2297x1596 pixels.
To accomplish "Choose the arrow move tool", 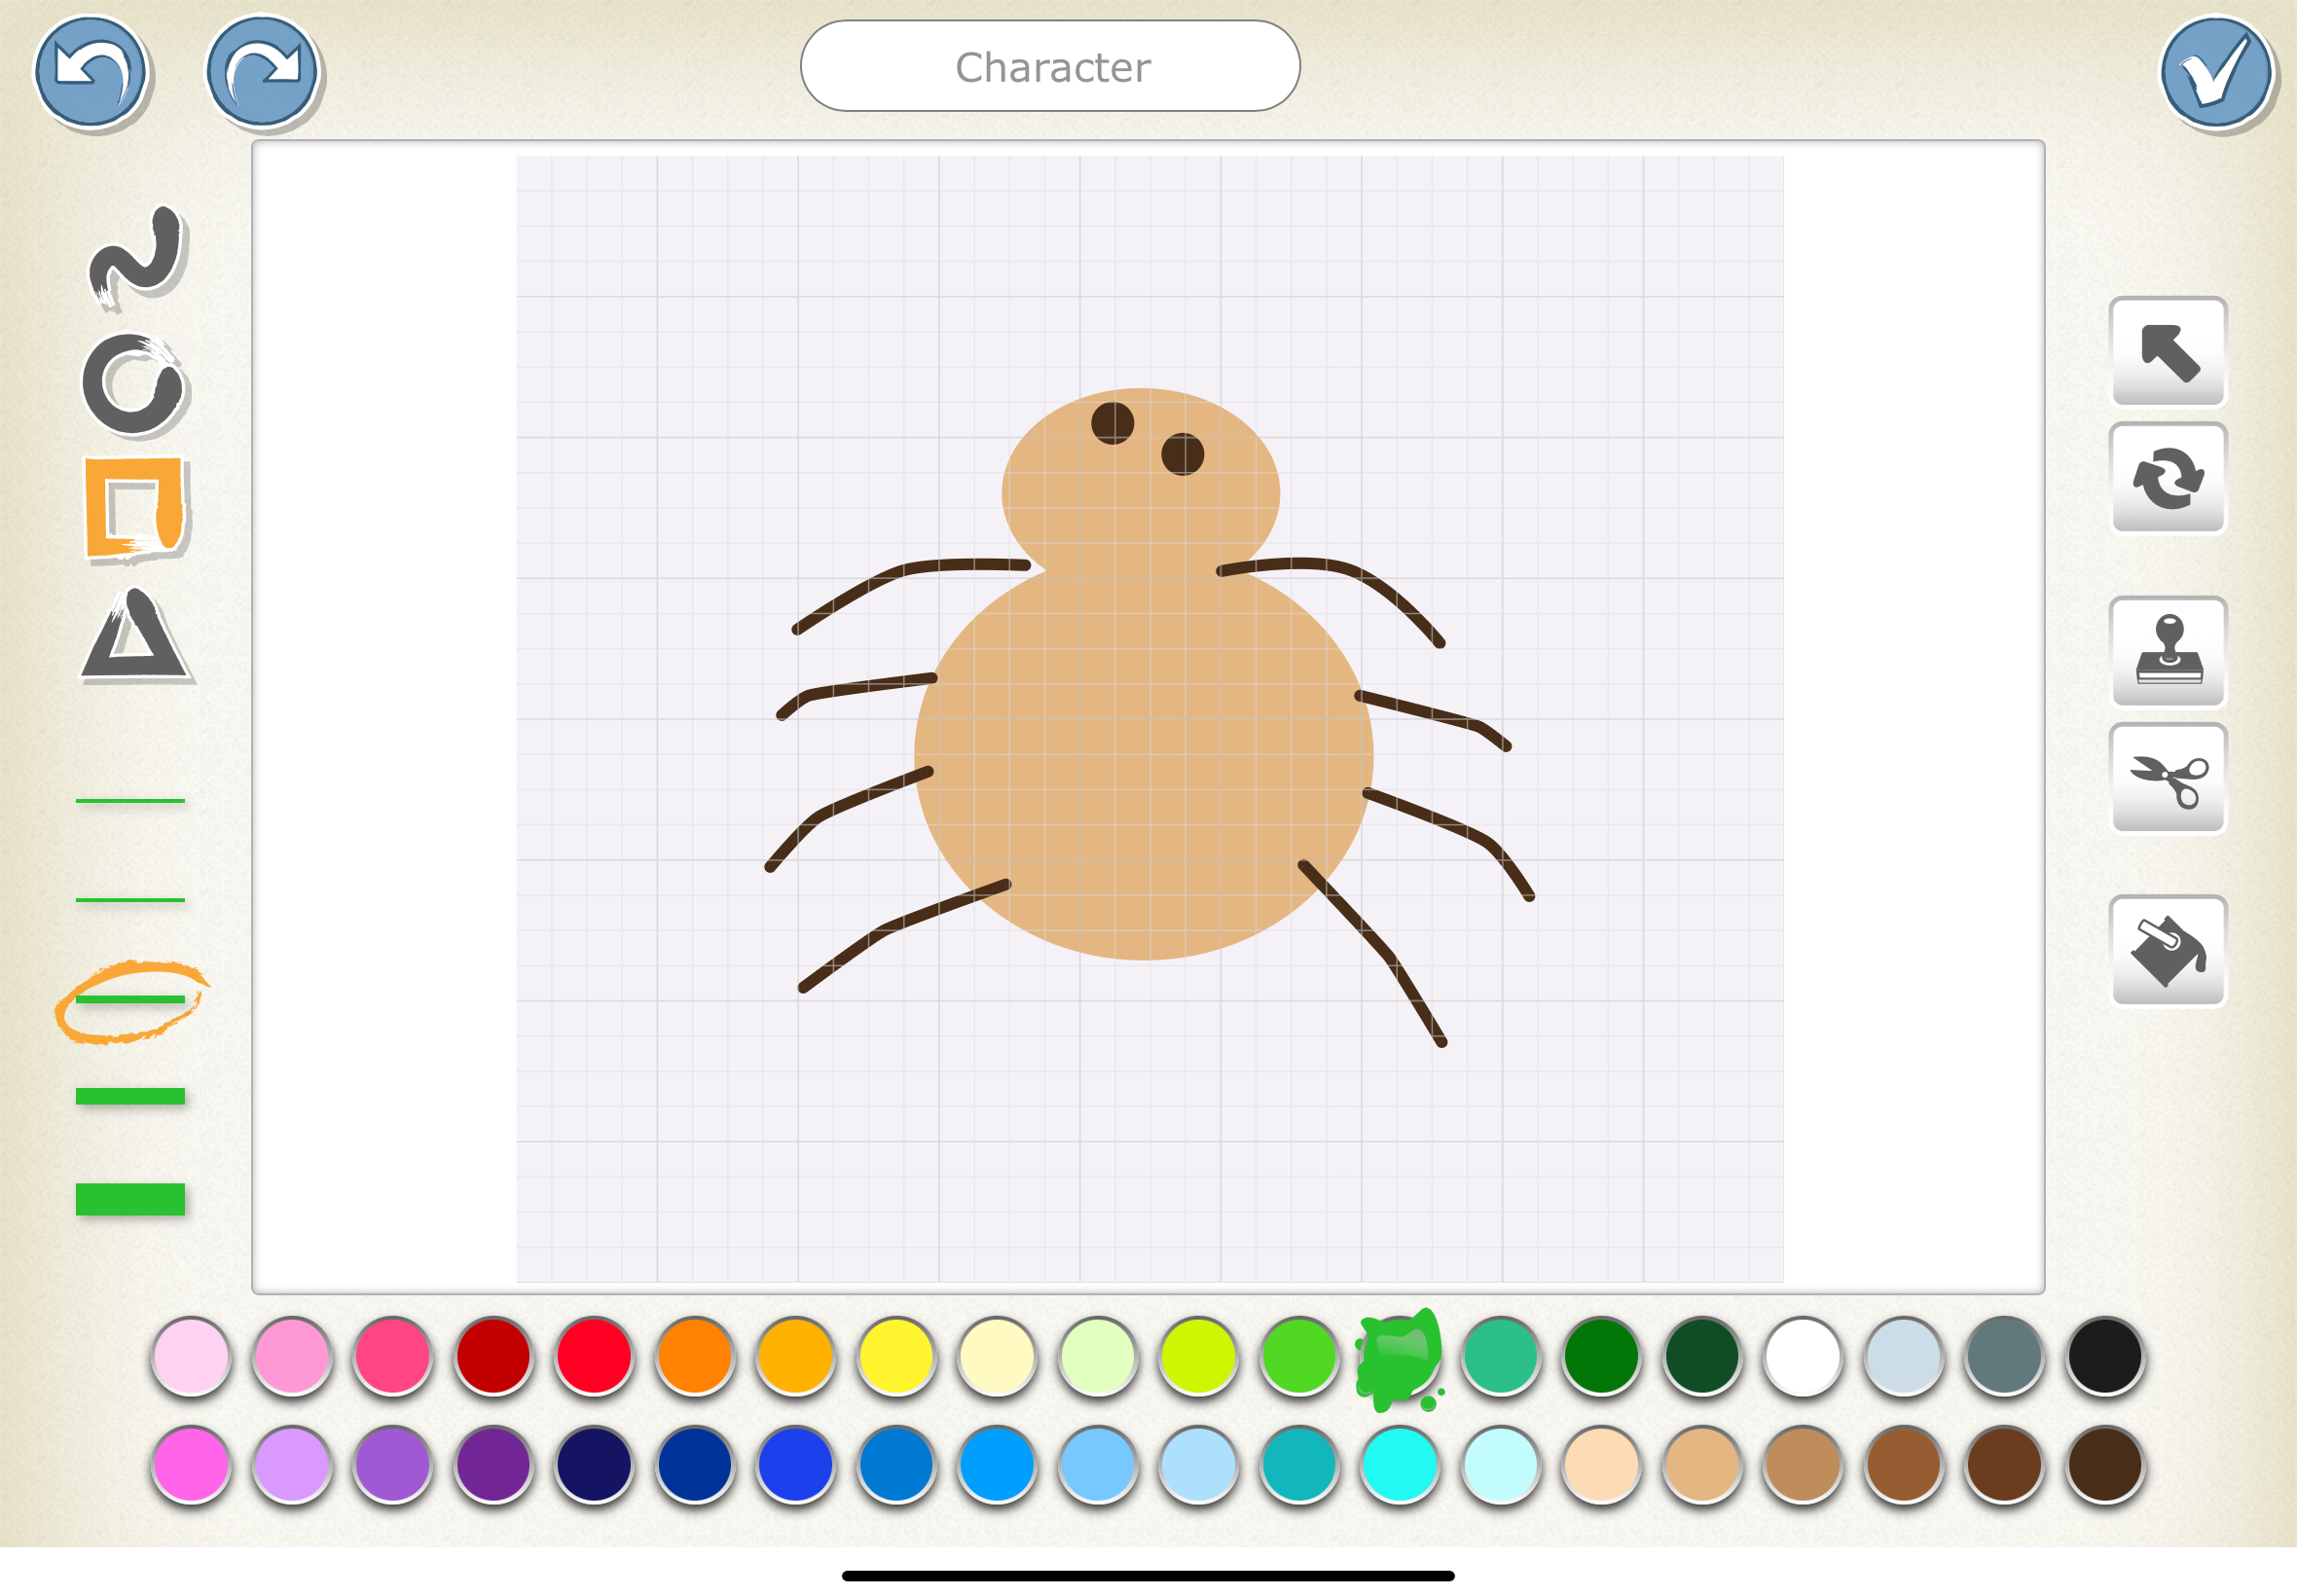I will click(2167, 352).
